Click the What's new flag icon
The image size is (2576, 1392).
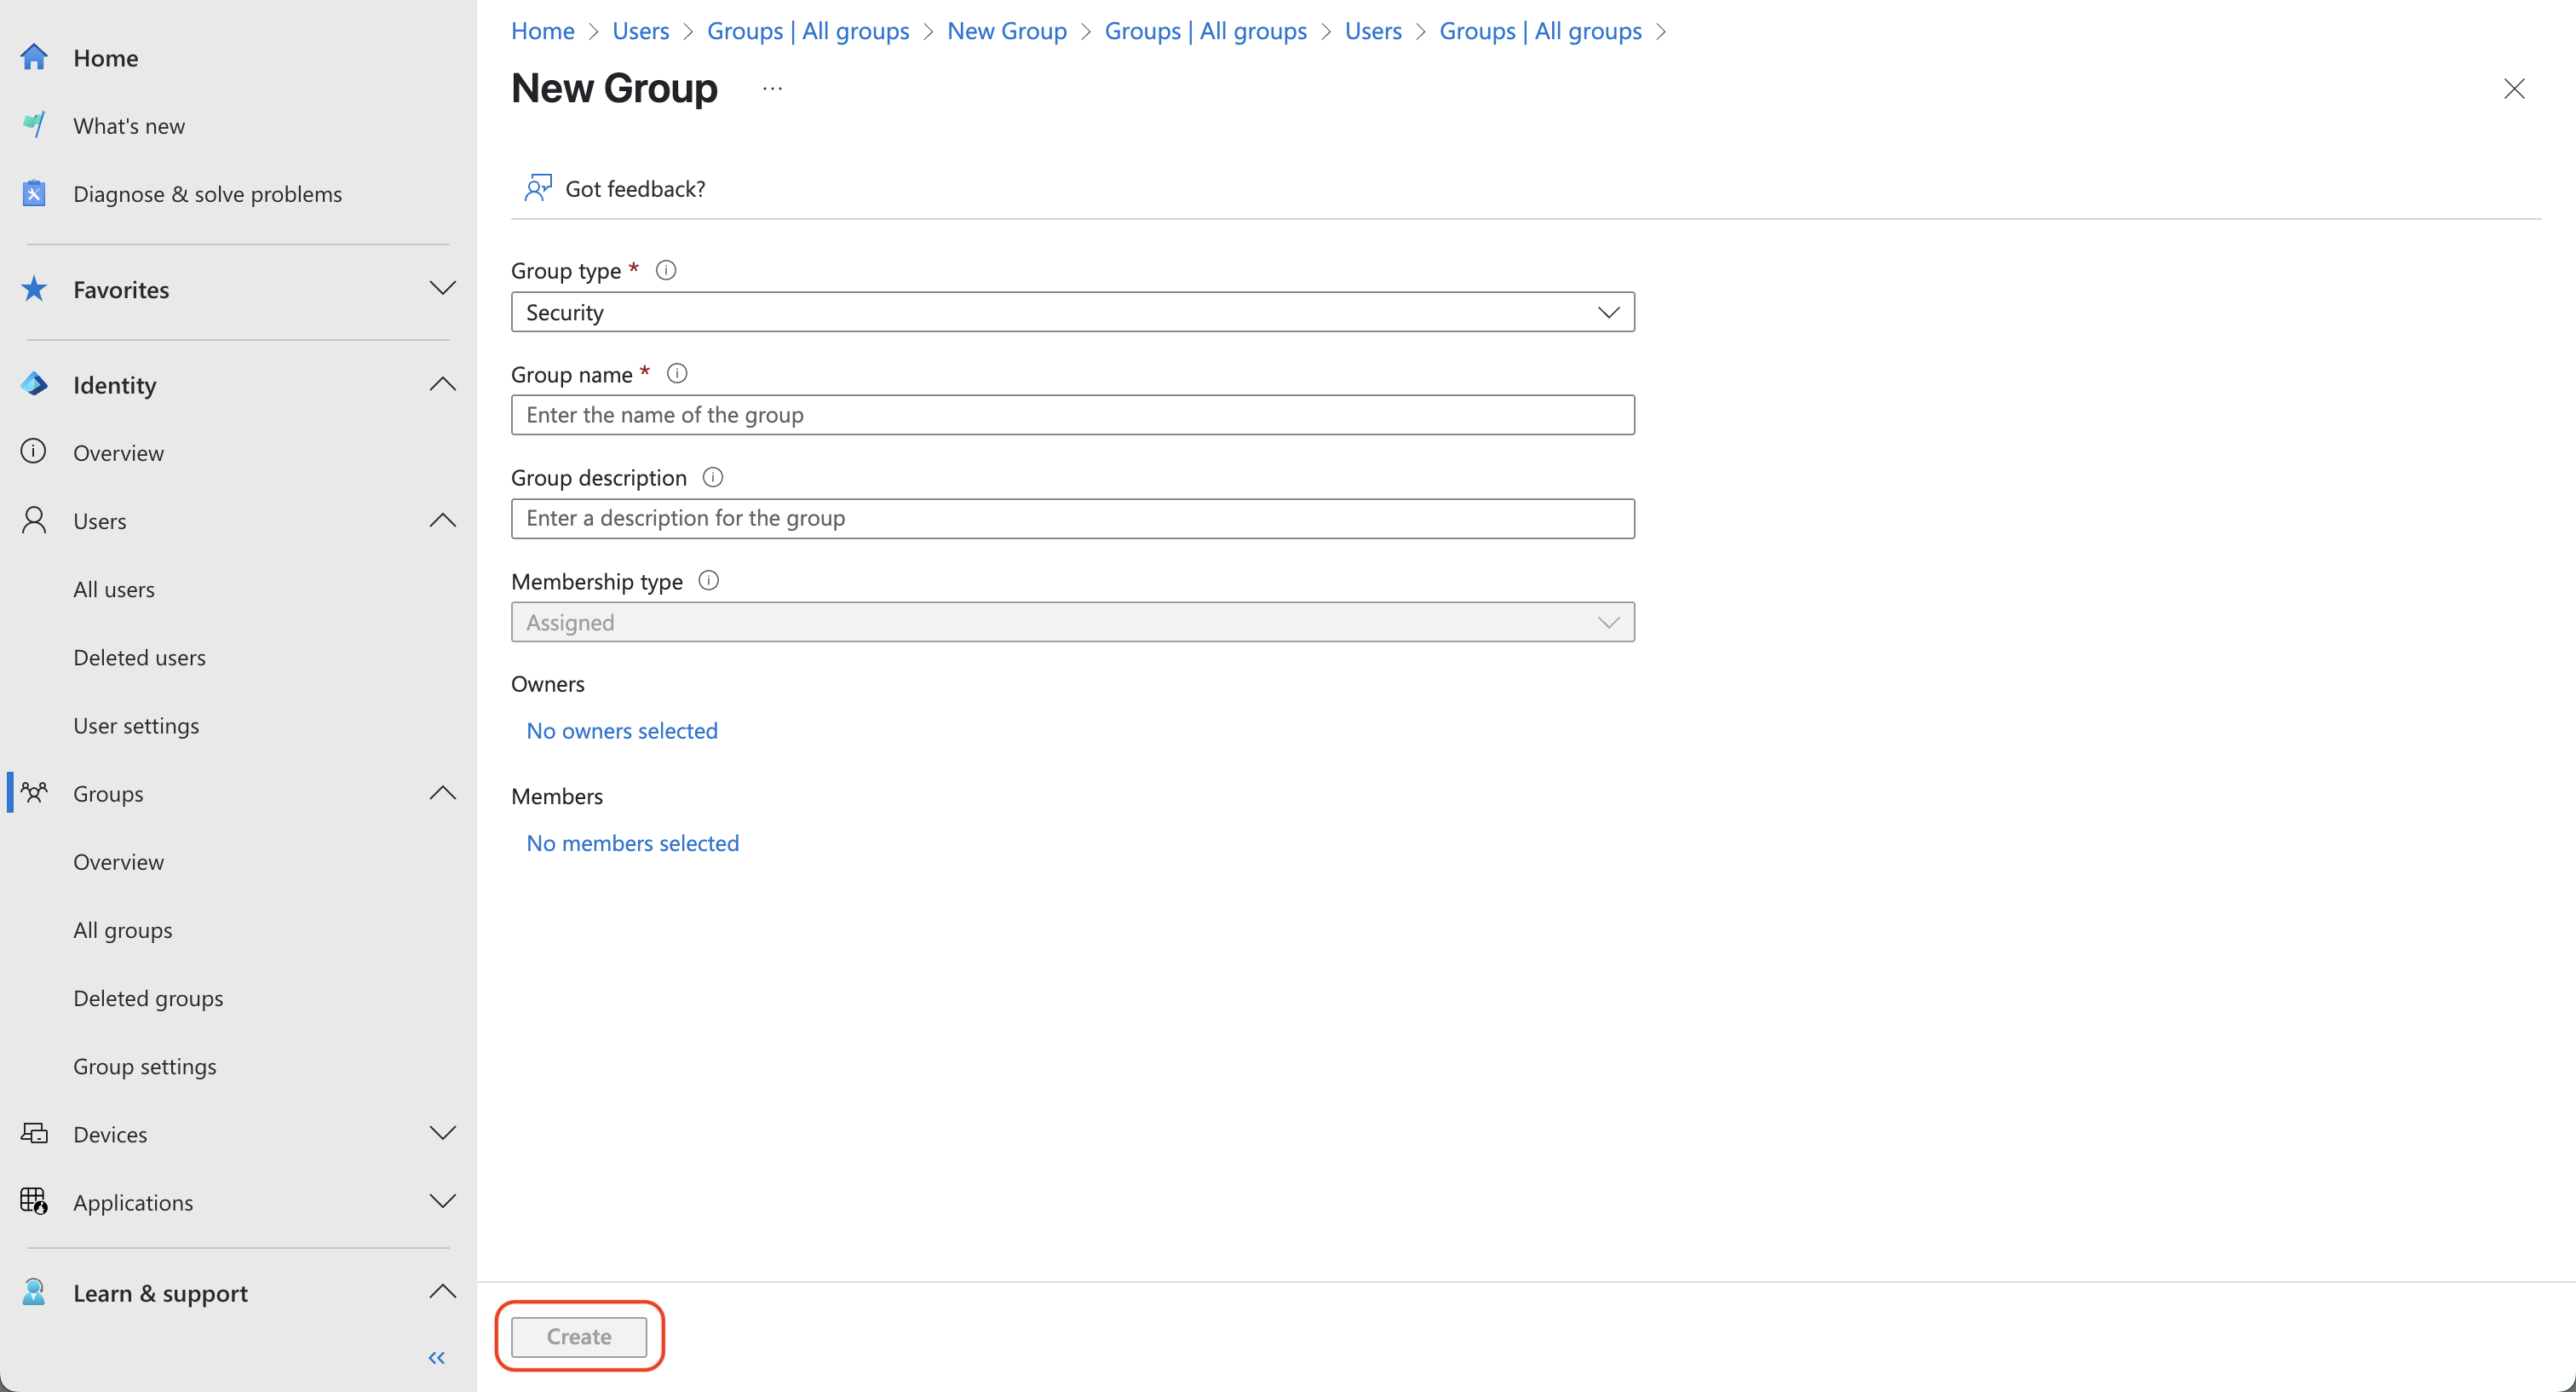pyautogui.click(x=34, y=125)
